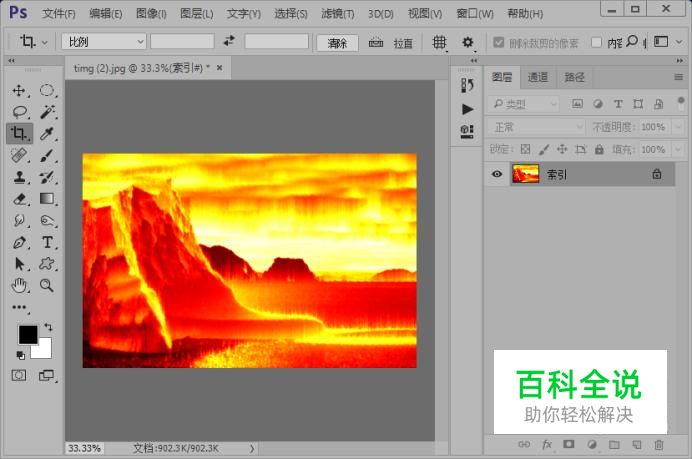Viewport: 692px width, 459px height.
Task: Open the blend mode dropdown (正常)
Action: coord(536,127)
